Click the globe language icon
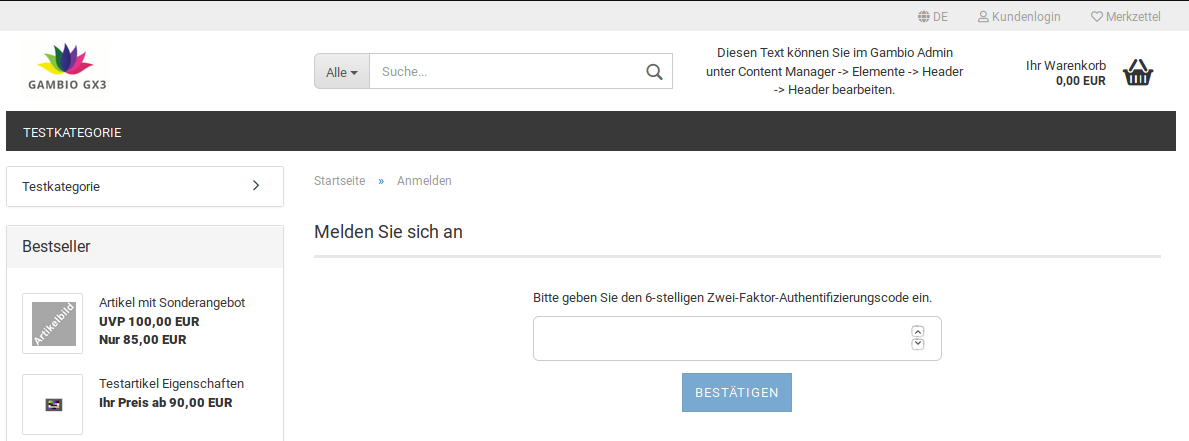 click(x=923, y=17)
